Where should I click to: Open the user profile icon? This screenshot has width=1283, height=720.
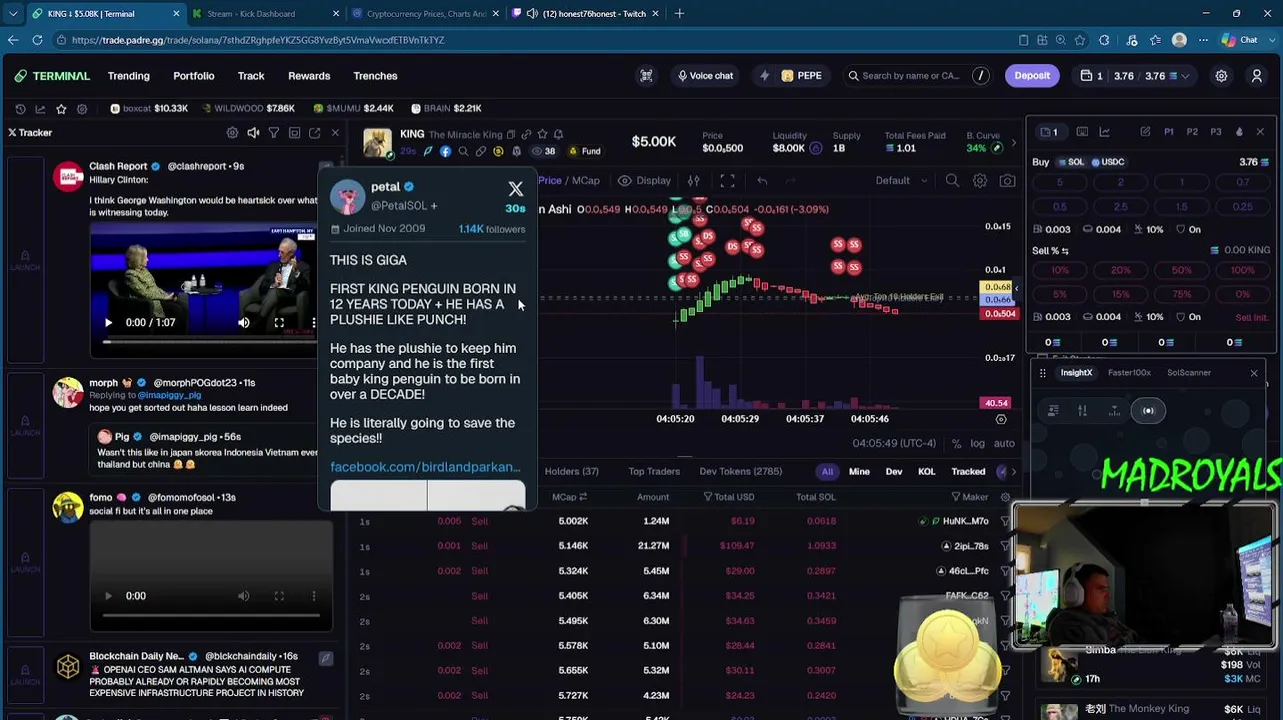[1257, 76]
